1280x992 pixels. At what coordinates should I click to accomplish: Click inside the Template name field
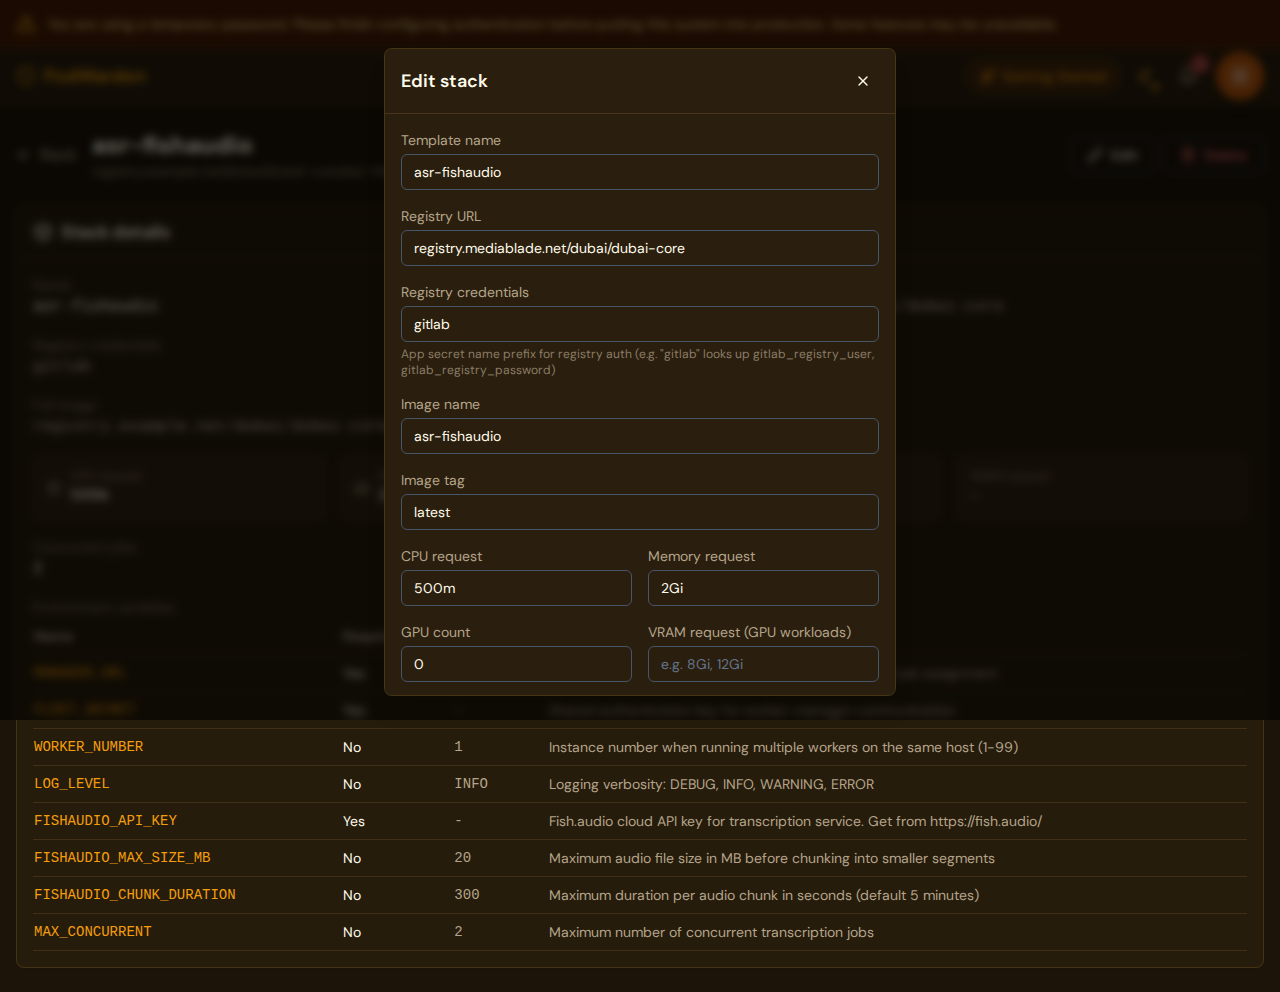point(639,172)
